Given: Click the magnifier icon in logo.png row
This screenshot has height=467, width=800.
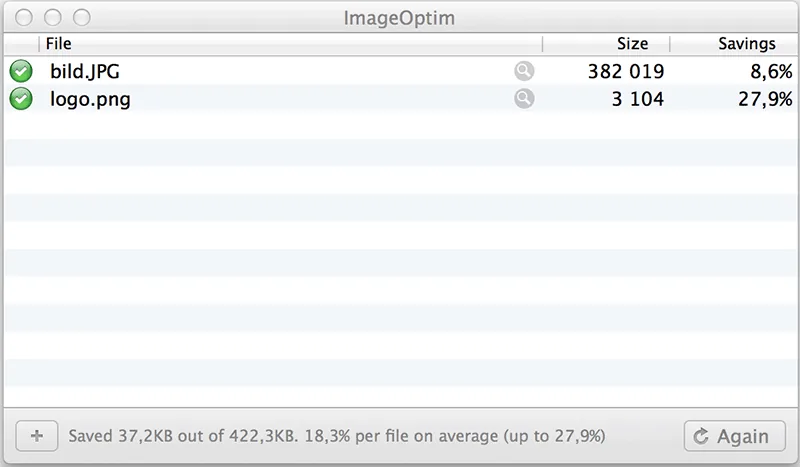Looking at the screenshot, I should pos(524,99).
